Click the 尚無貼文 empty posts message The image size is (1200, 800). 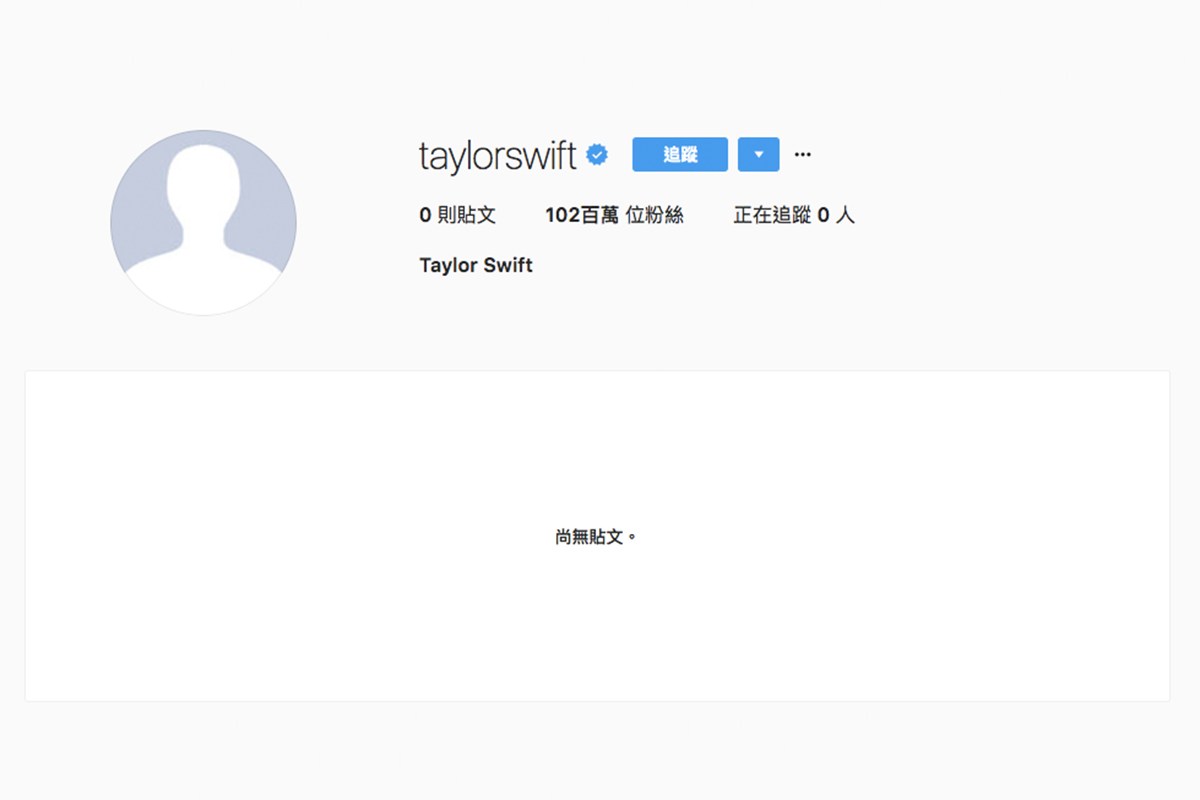click(x=596, y=537)
